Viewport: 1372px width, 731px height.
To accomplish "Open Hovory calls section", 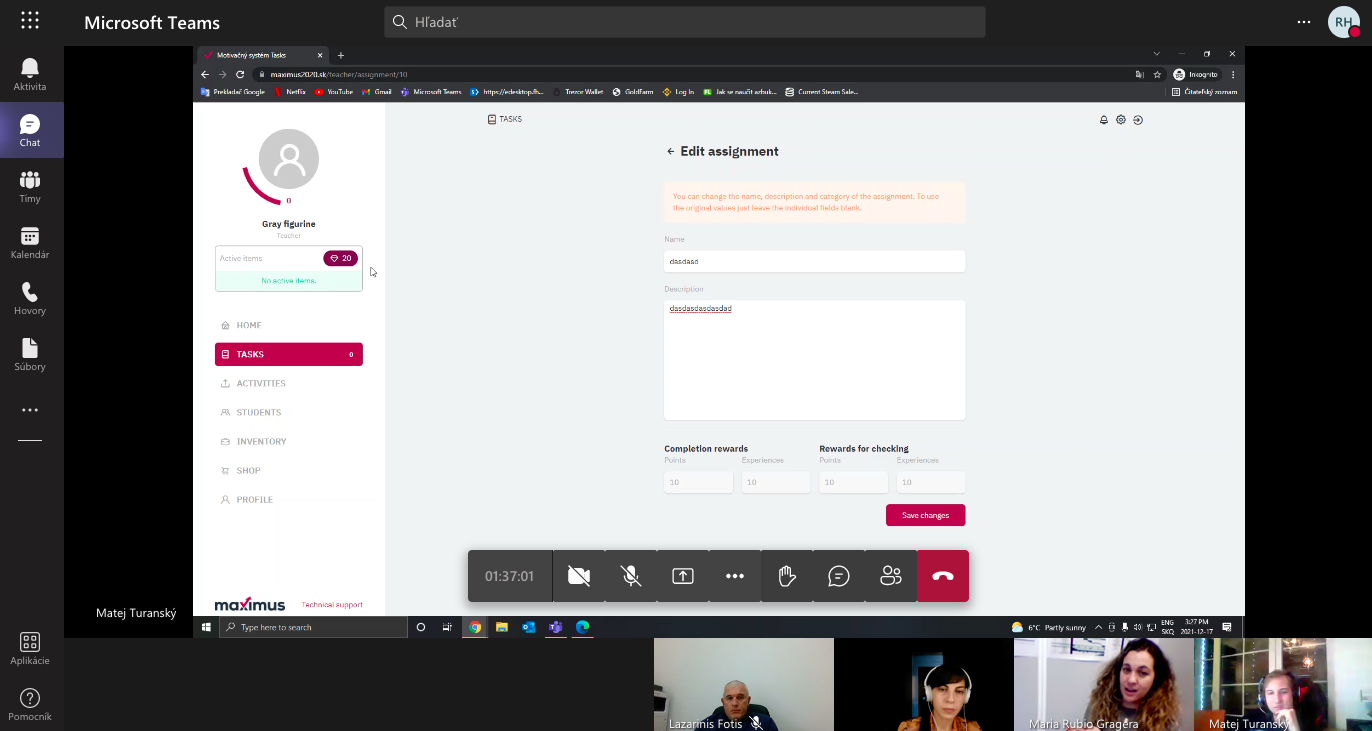I will tap(30, 298).
